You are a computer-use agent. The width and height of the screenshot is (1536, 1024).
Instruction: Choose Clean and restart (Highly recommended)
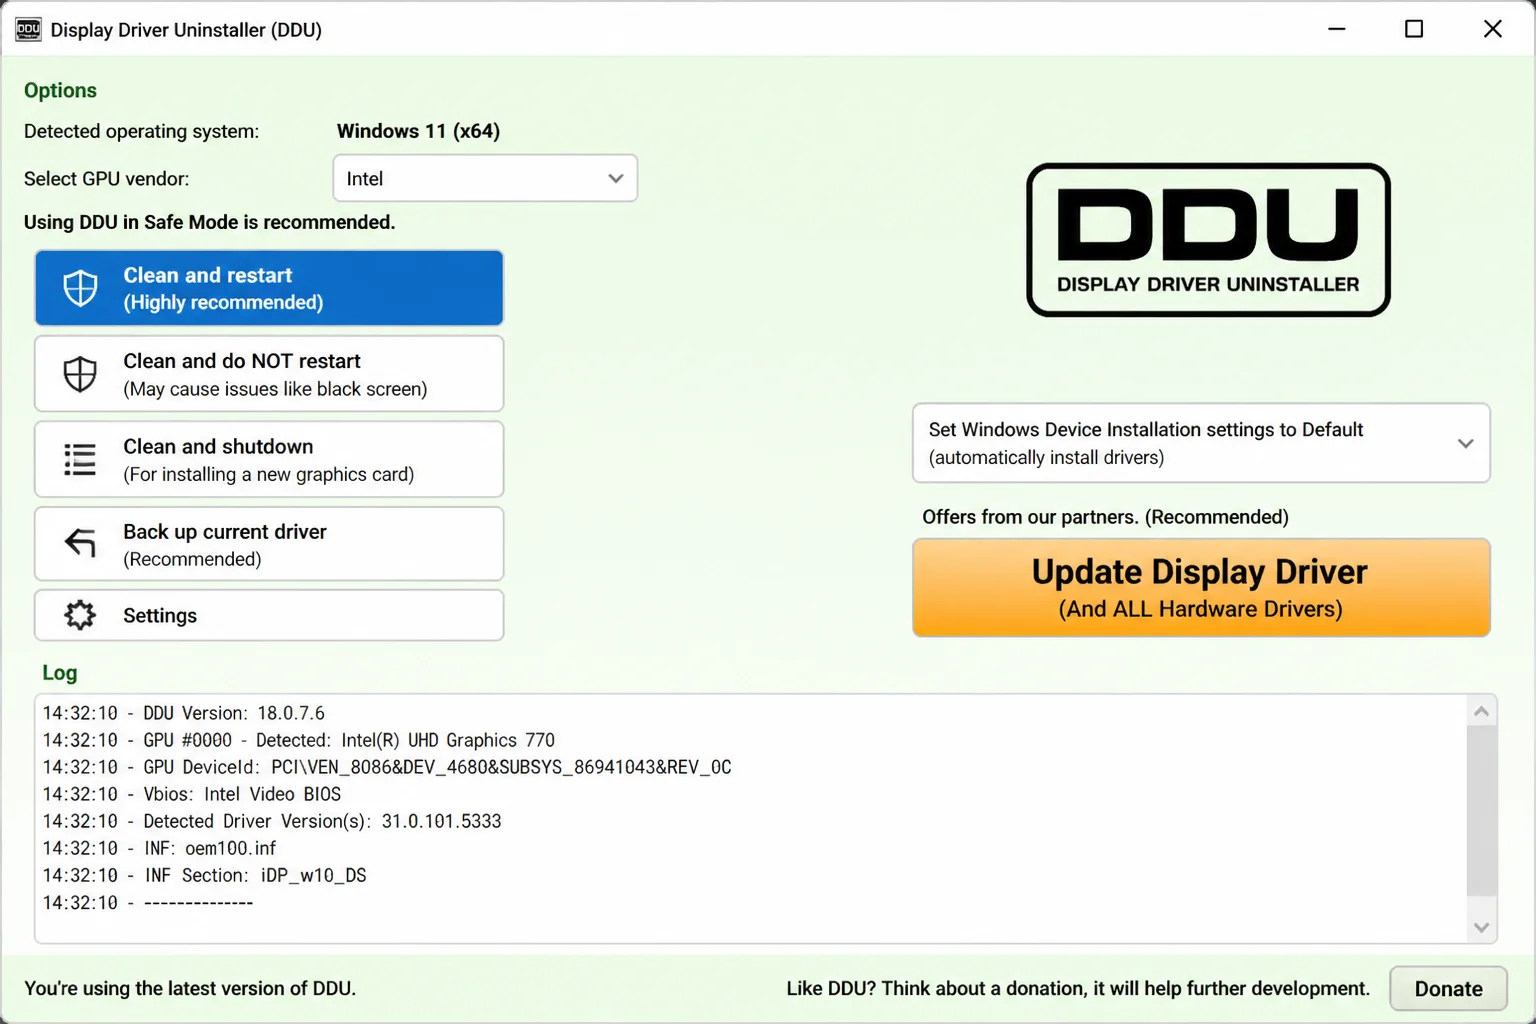point(269,288)
